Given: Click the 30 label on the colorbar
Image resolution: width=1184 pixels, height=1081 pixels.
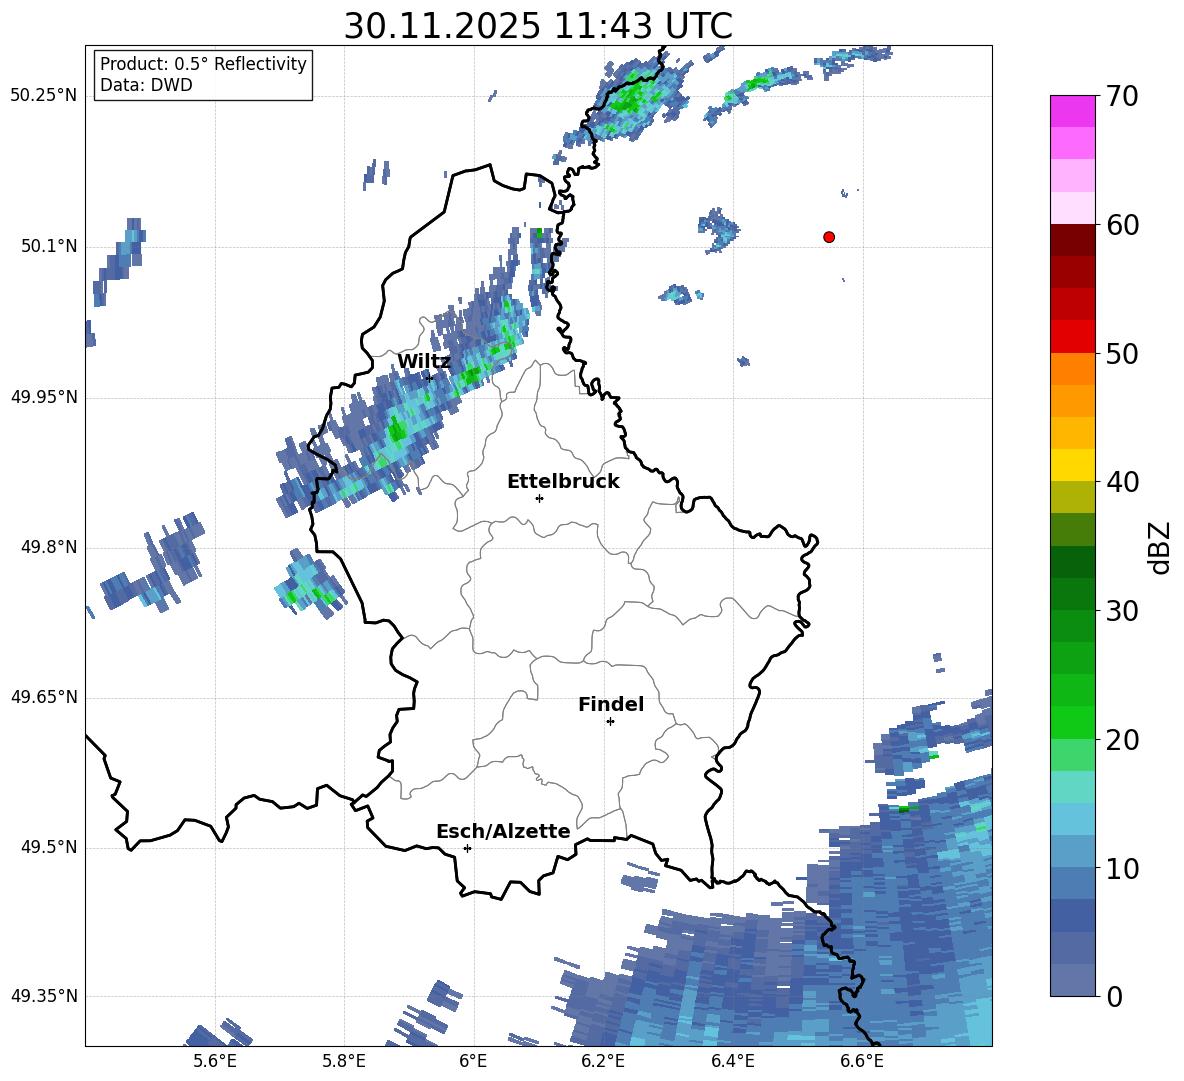Looking at the screenshot, I should pos(1122,611).
